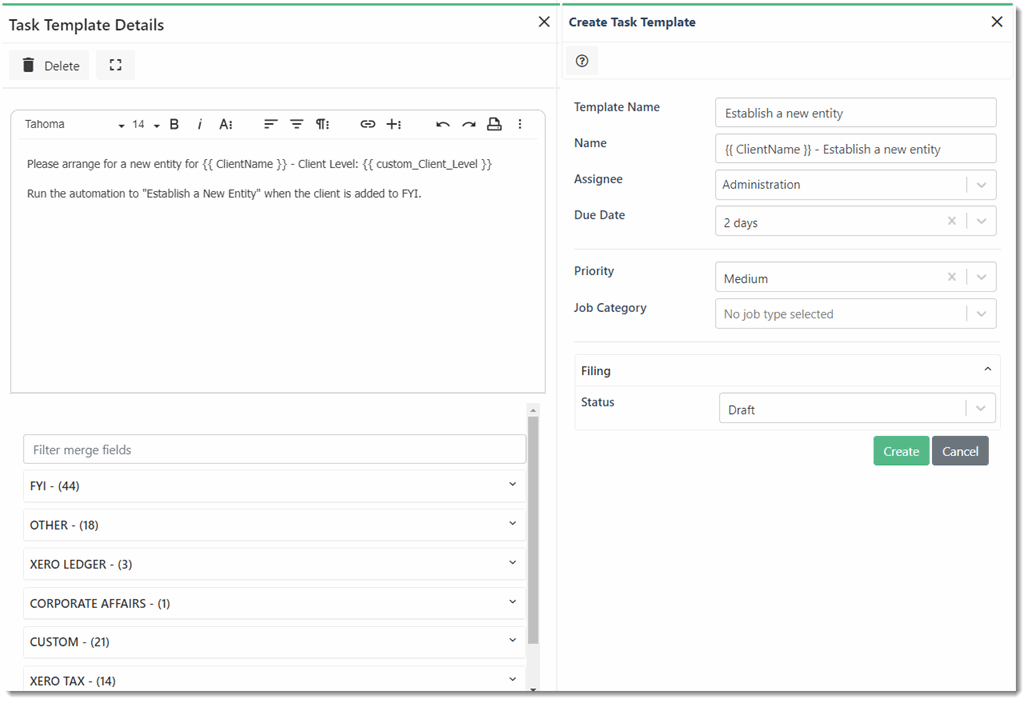The height and width of the screenshot is (703, 1028).
Task: Expand the CUSTOM merge fields section
Action: pyautogui.click(x=512, y=641)
